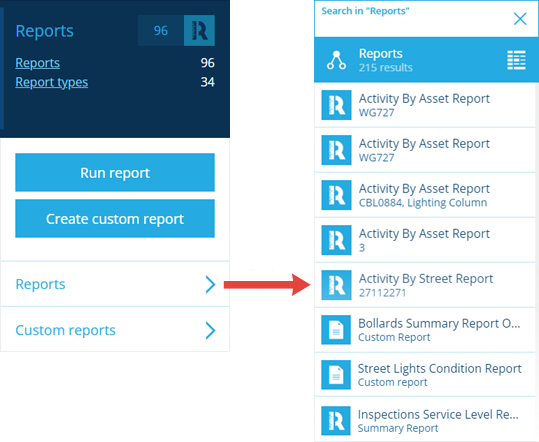This screenshot has height=442, width=539.
Task: Select the Street Lights Condition Report document icon
Action: pos(336,375)
